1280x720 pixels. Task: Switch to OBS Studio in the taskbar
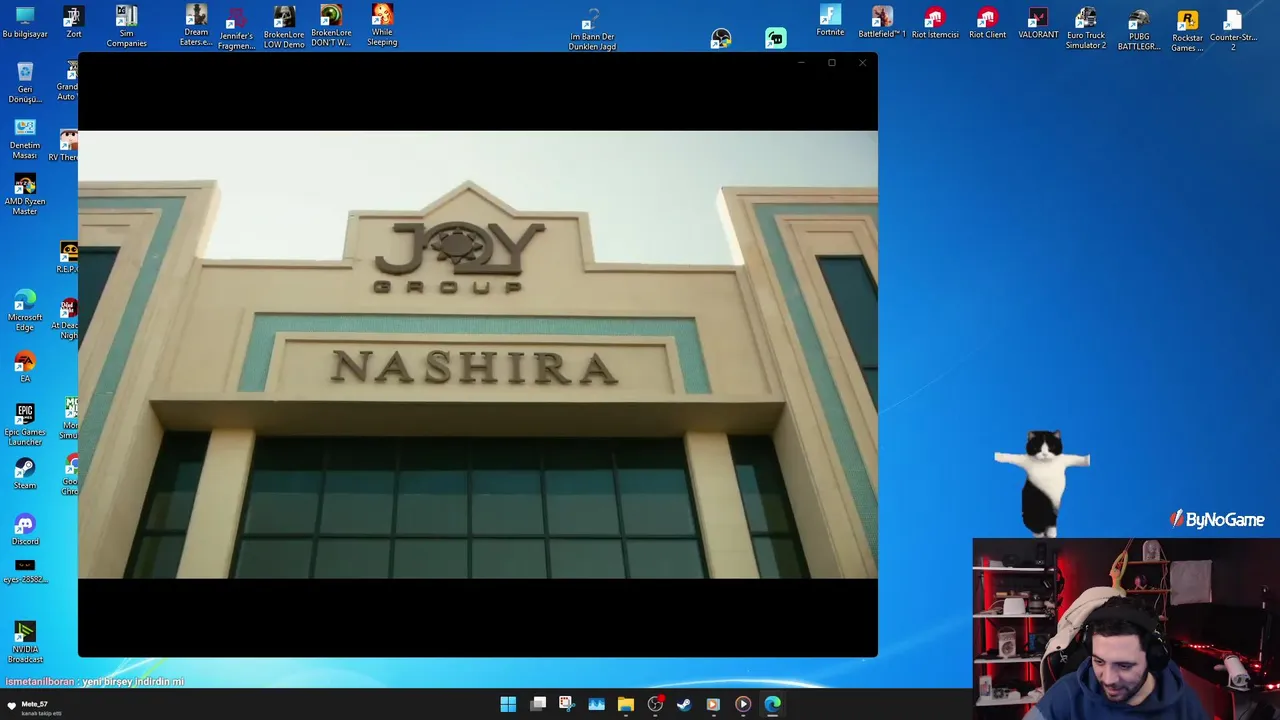(655, 704)
